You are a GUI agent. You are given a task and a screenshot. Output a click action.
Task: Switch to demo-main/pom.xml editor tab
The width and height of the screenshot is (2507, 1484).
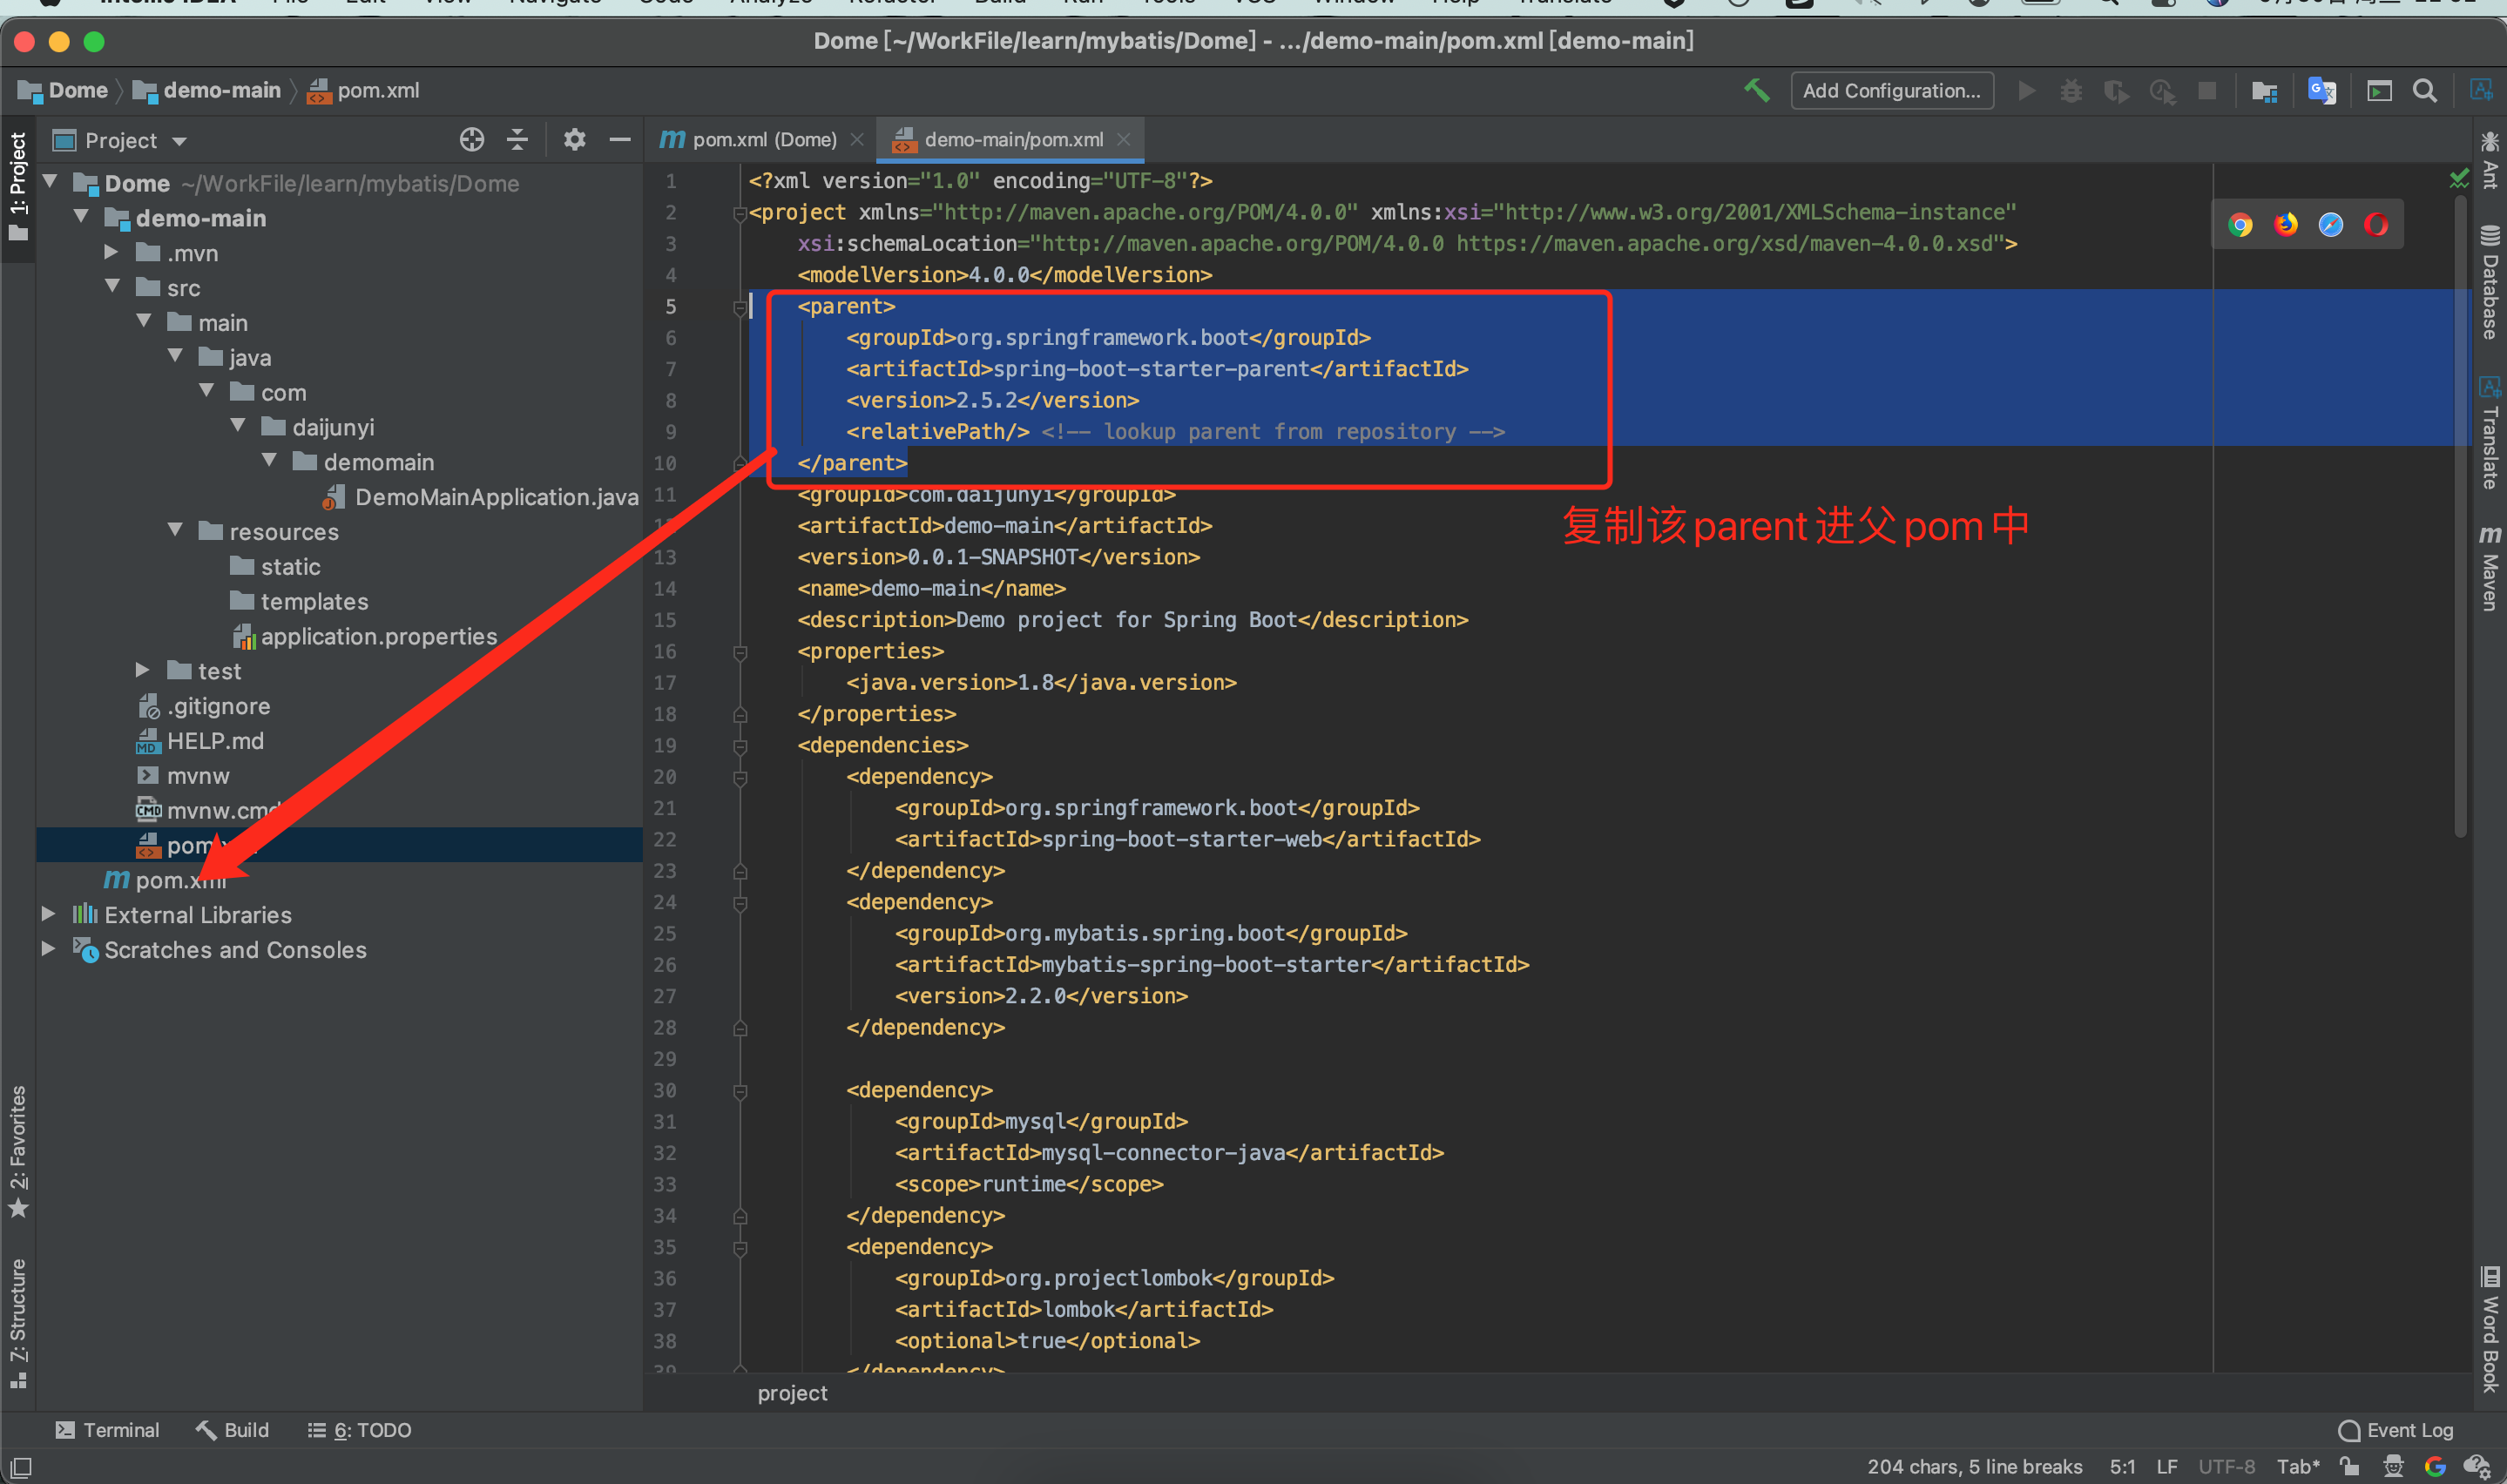click(1010, 140)
